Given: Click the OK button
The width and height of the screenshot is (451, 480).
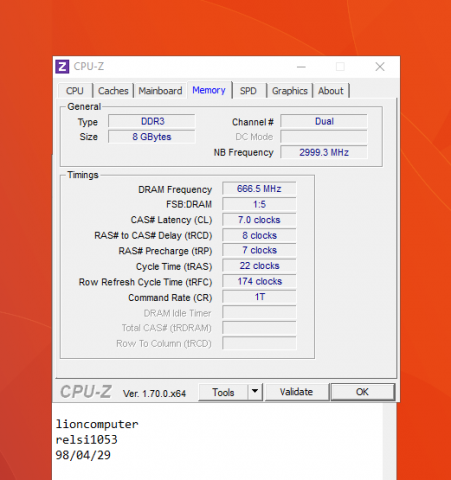Looking at the screenshot, I should click(362, 392).
